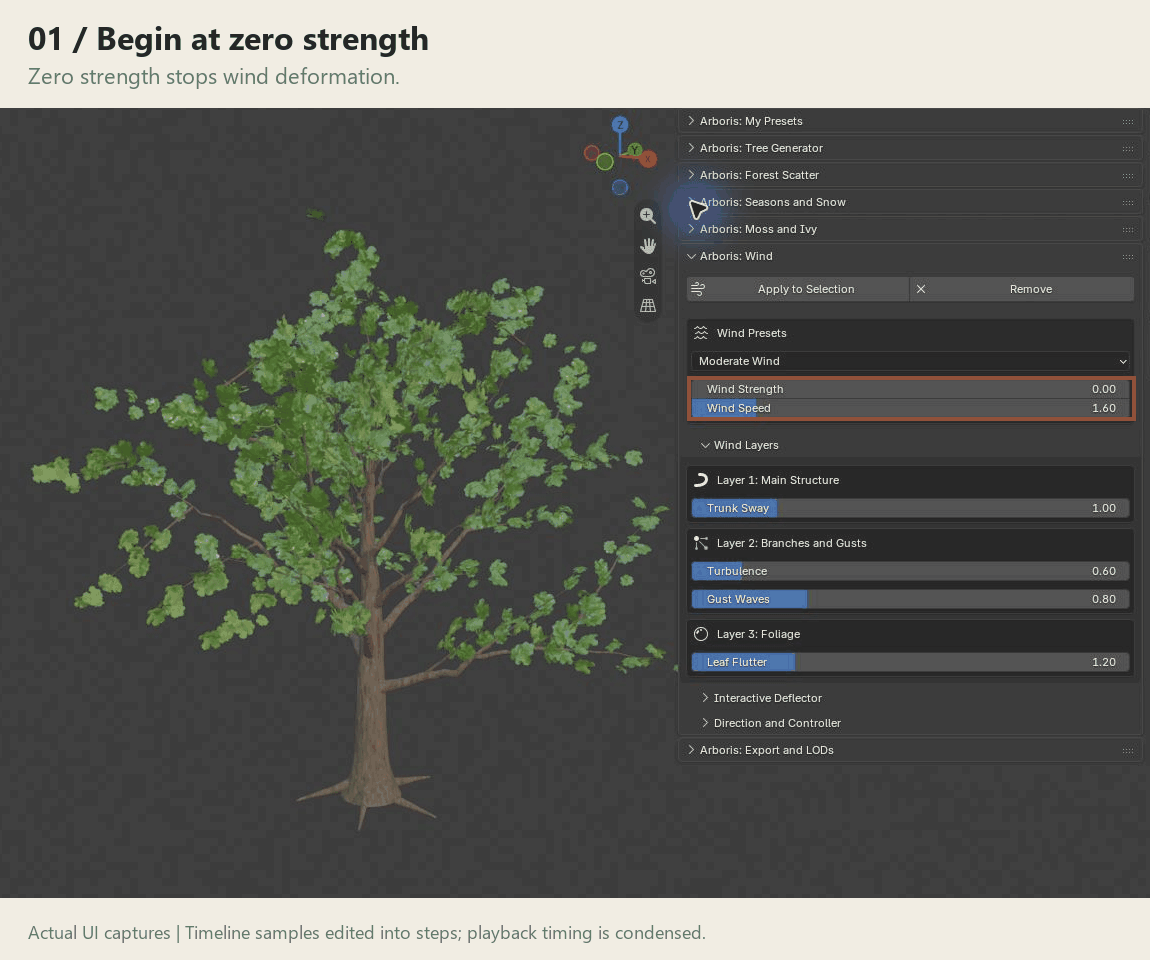
Task: Click the blue Z axis gizmo handle
Action: [620, 125]
